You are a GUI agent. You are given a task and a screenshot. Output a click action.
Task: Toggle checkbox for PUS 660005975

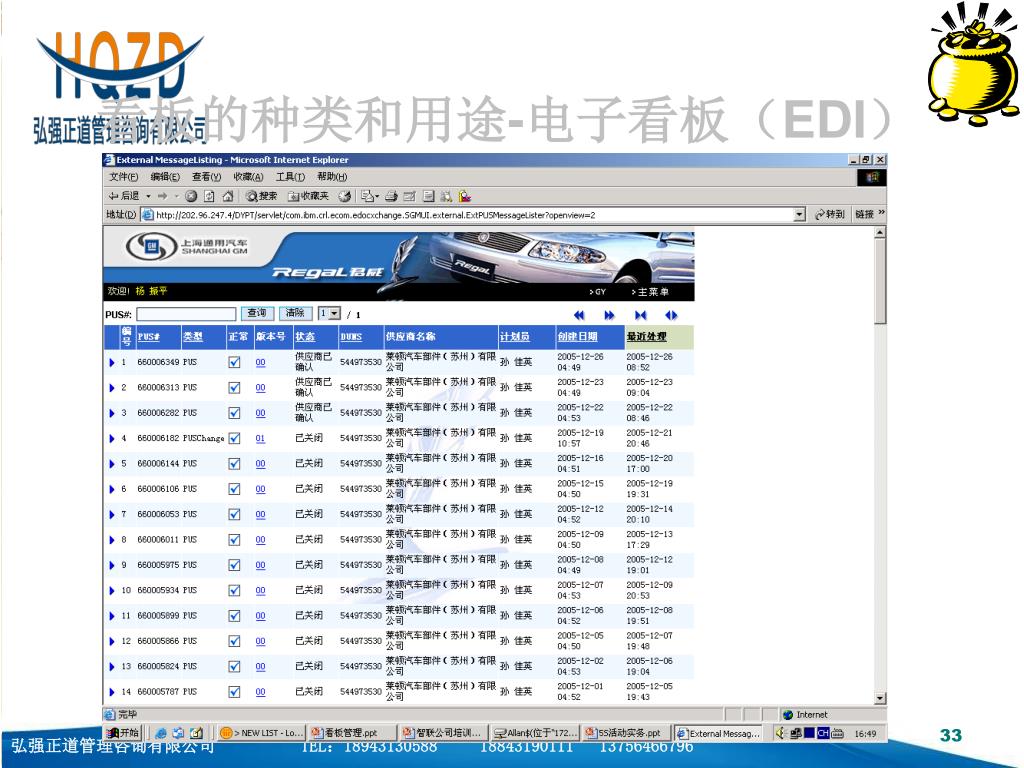click(x=234, y=566)
